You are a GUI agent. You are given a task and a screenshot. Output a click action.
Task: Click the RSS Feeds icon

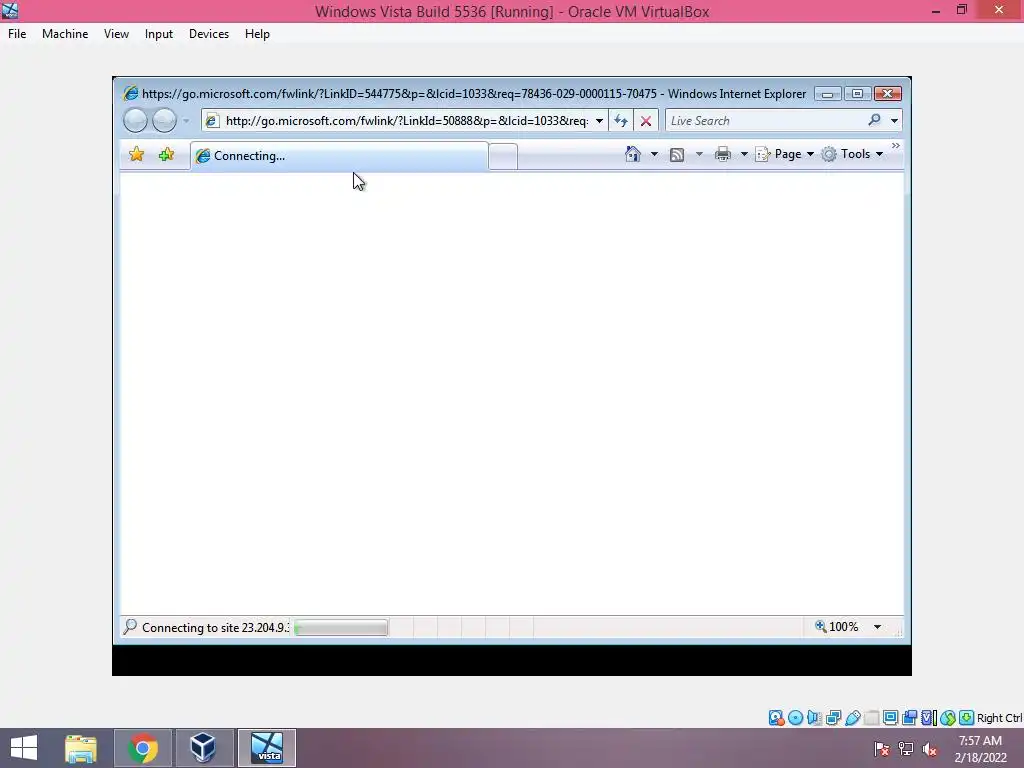[677, 155]
